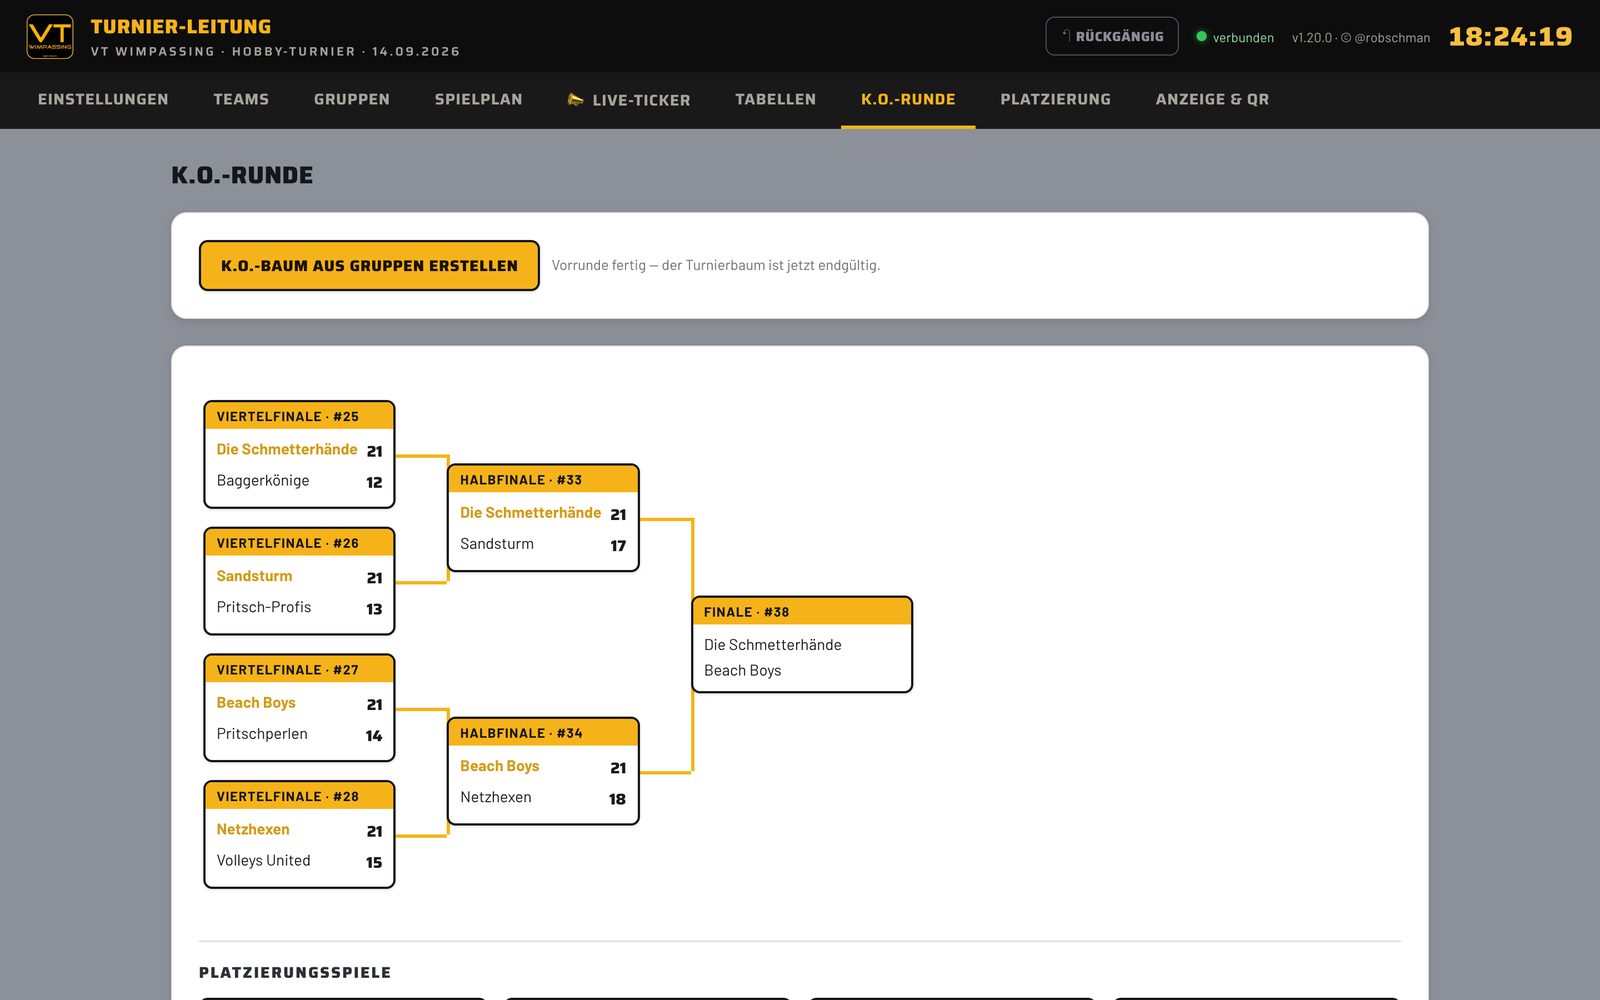
Task: Click Baggerkönige in Viertelfinale #25
Action: [x=263, y=481]
